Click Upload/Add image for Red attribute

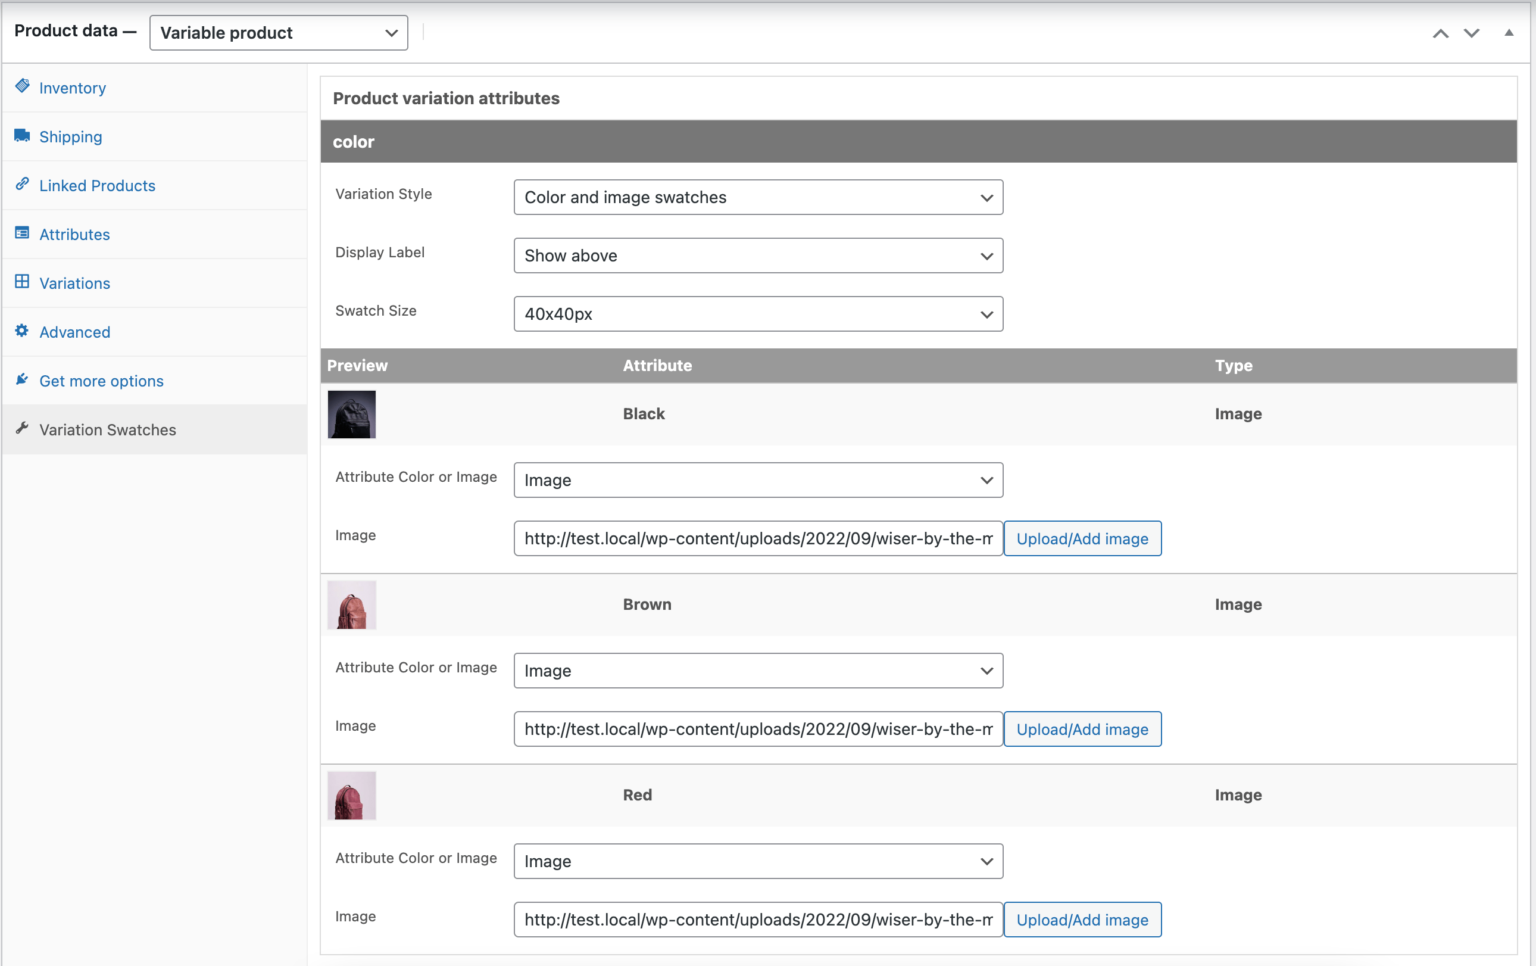tap(1082, 920)
